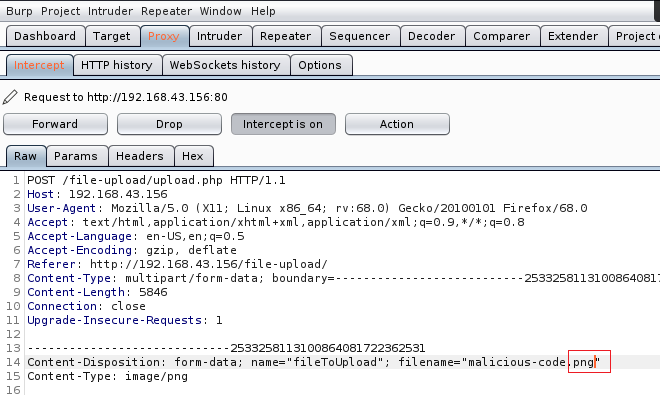
Task: Switch to the Hex view tab
Action: pos(193,156)
